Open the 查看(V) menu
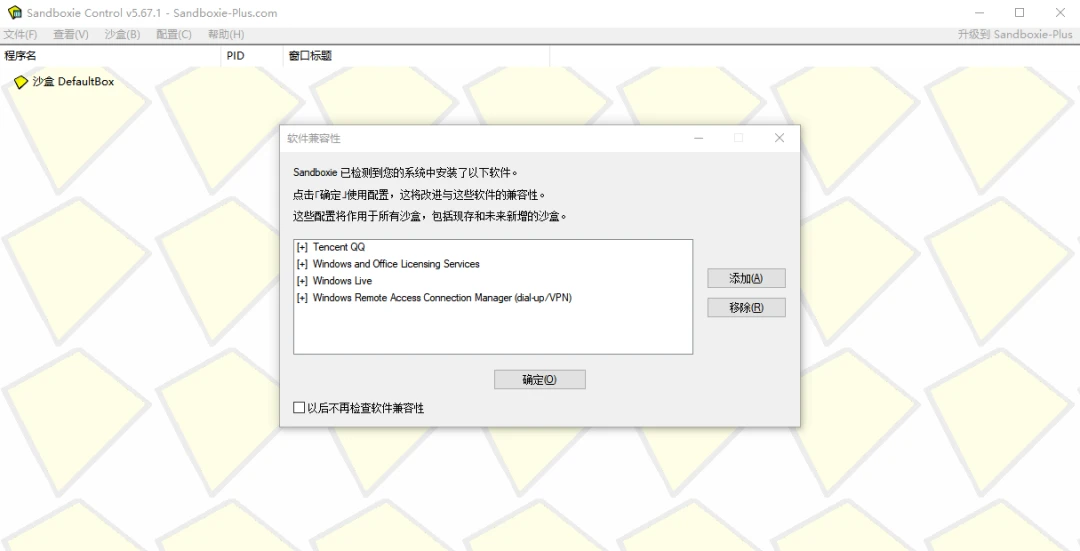The width and height of the screenshot is (1080, 551). pos(71,34)
